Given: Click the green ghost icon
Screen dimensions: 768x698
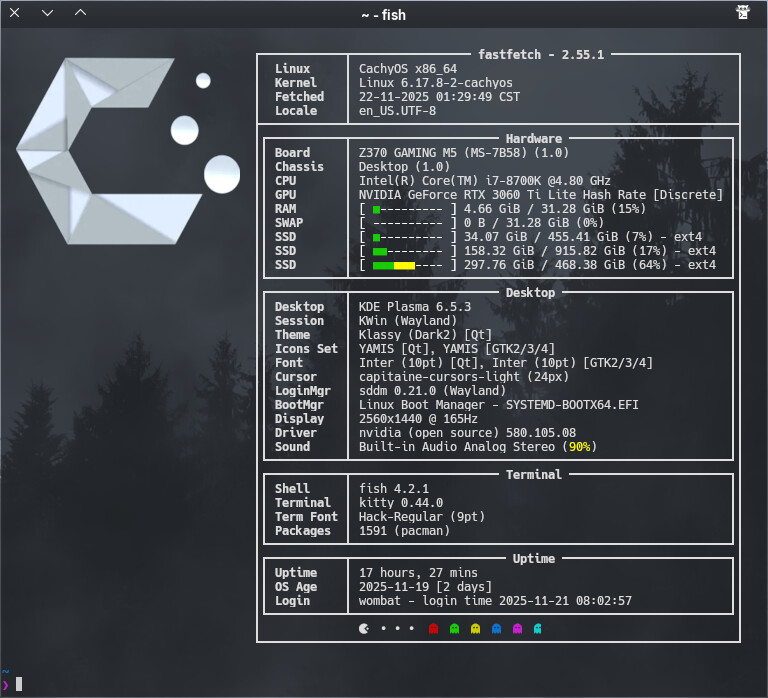Looking at the screenshot, I should (454, 629).
